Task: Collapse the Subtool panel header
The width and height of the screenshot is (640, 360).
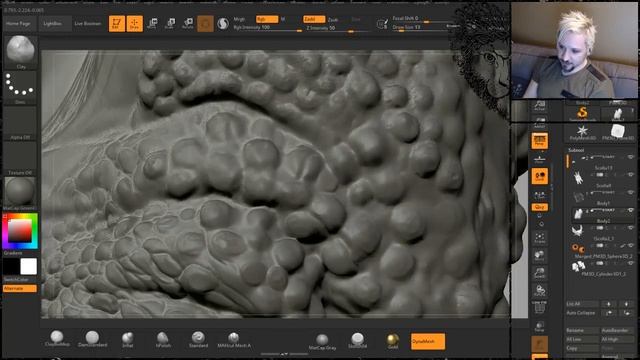Action: tap(576, 150)
